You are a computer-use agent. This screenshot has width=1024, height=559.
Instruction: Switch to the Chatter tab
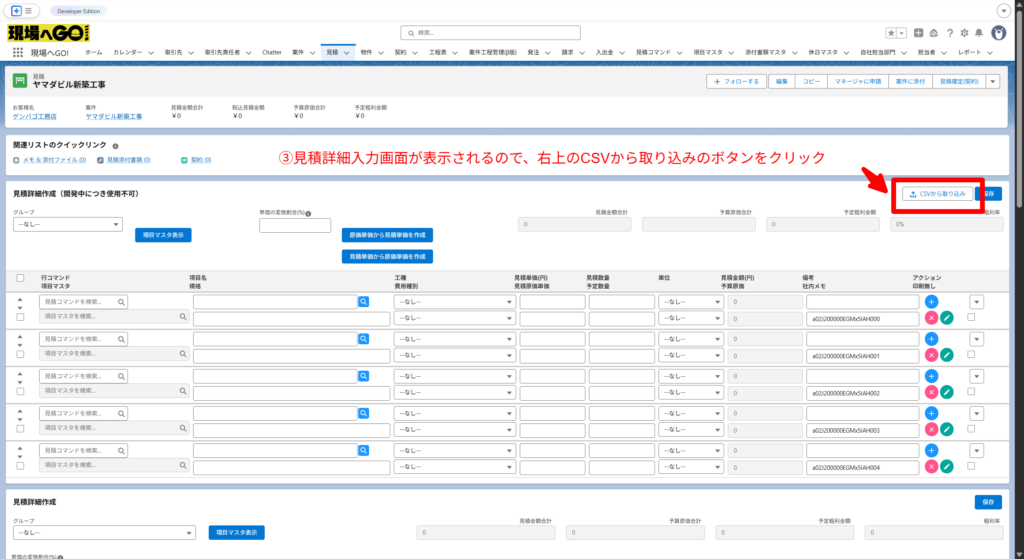pyautogui.click(x=271, y=51)
